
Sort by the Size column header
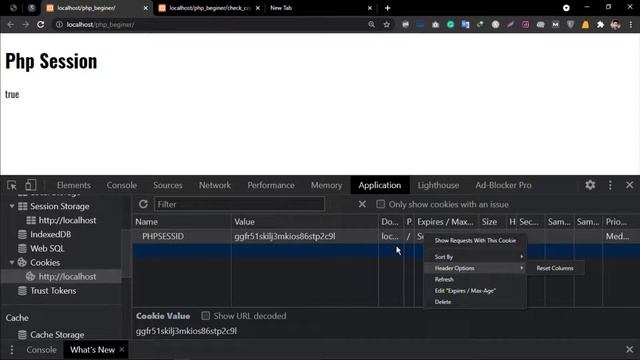tap(491, 222)
